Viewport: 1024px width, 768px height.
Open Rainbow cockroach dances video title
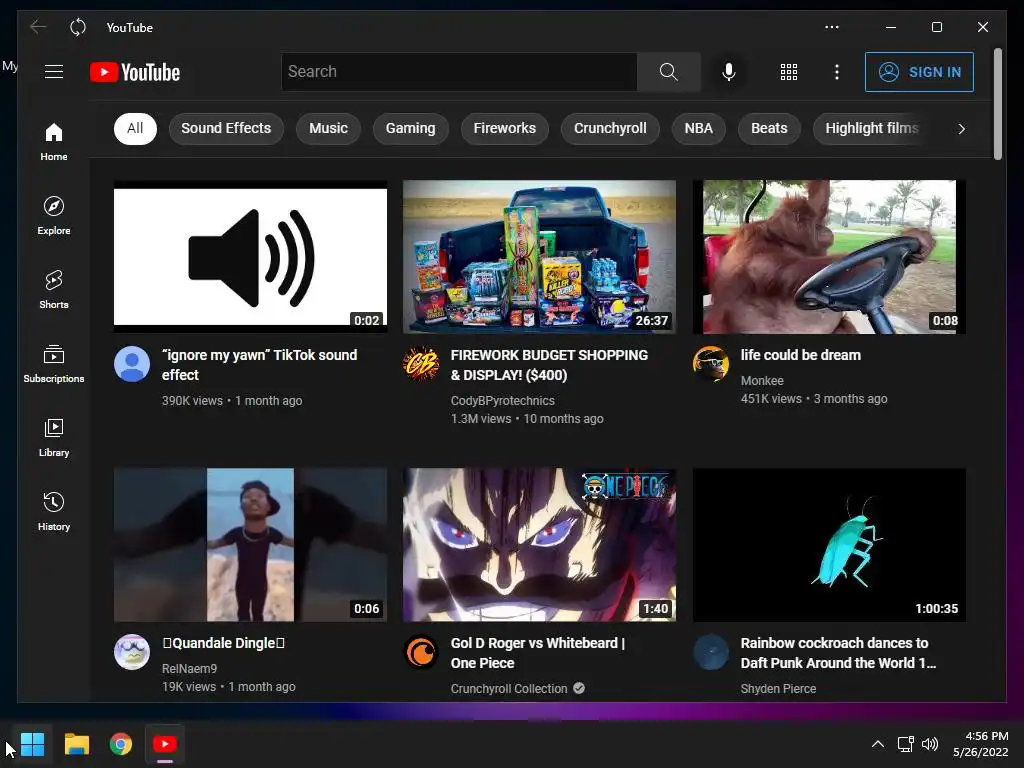click(838, 653)
